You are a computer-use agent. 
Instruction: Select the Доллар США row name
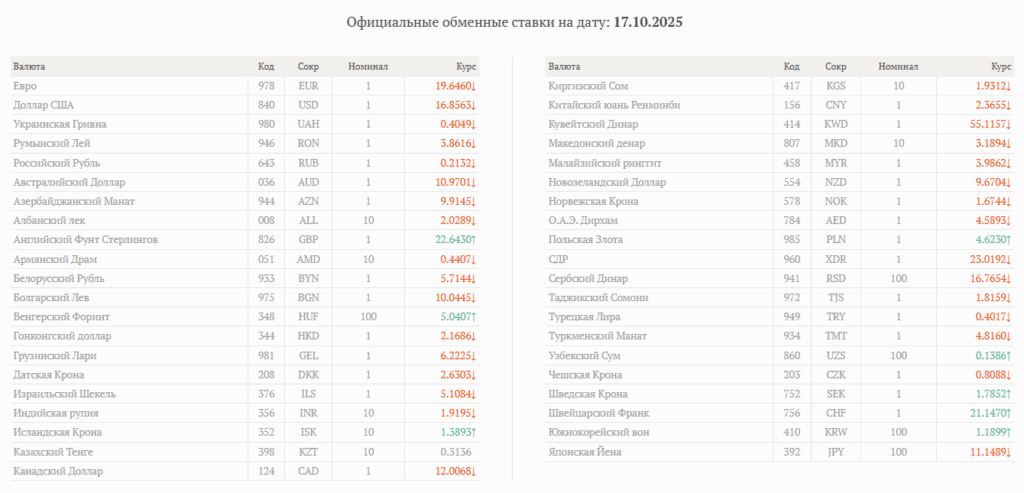[44, 105]
